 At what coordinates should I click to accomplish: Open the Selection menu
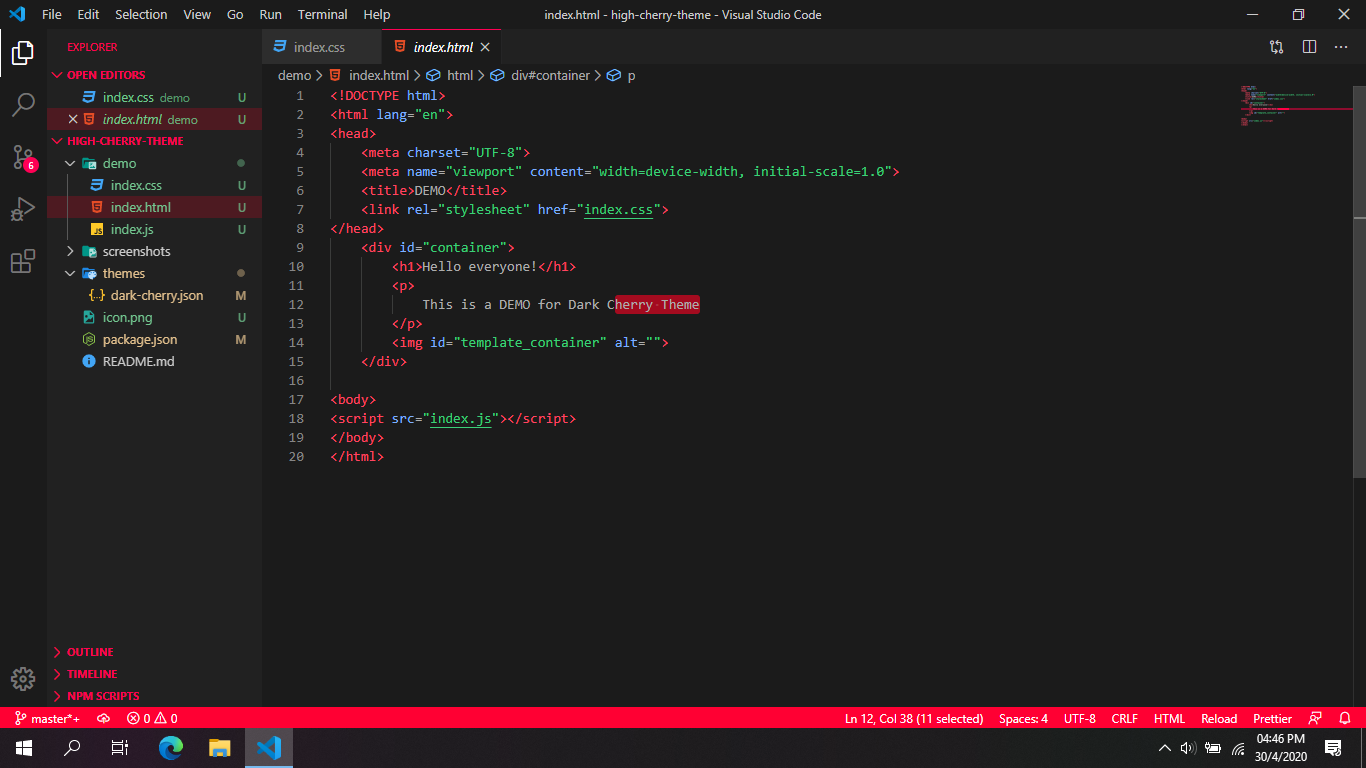tap(141, 14)
